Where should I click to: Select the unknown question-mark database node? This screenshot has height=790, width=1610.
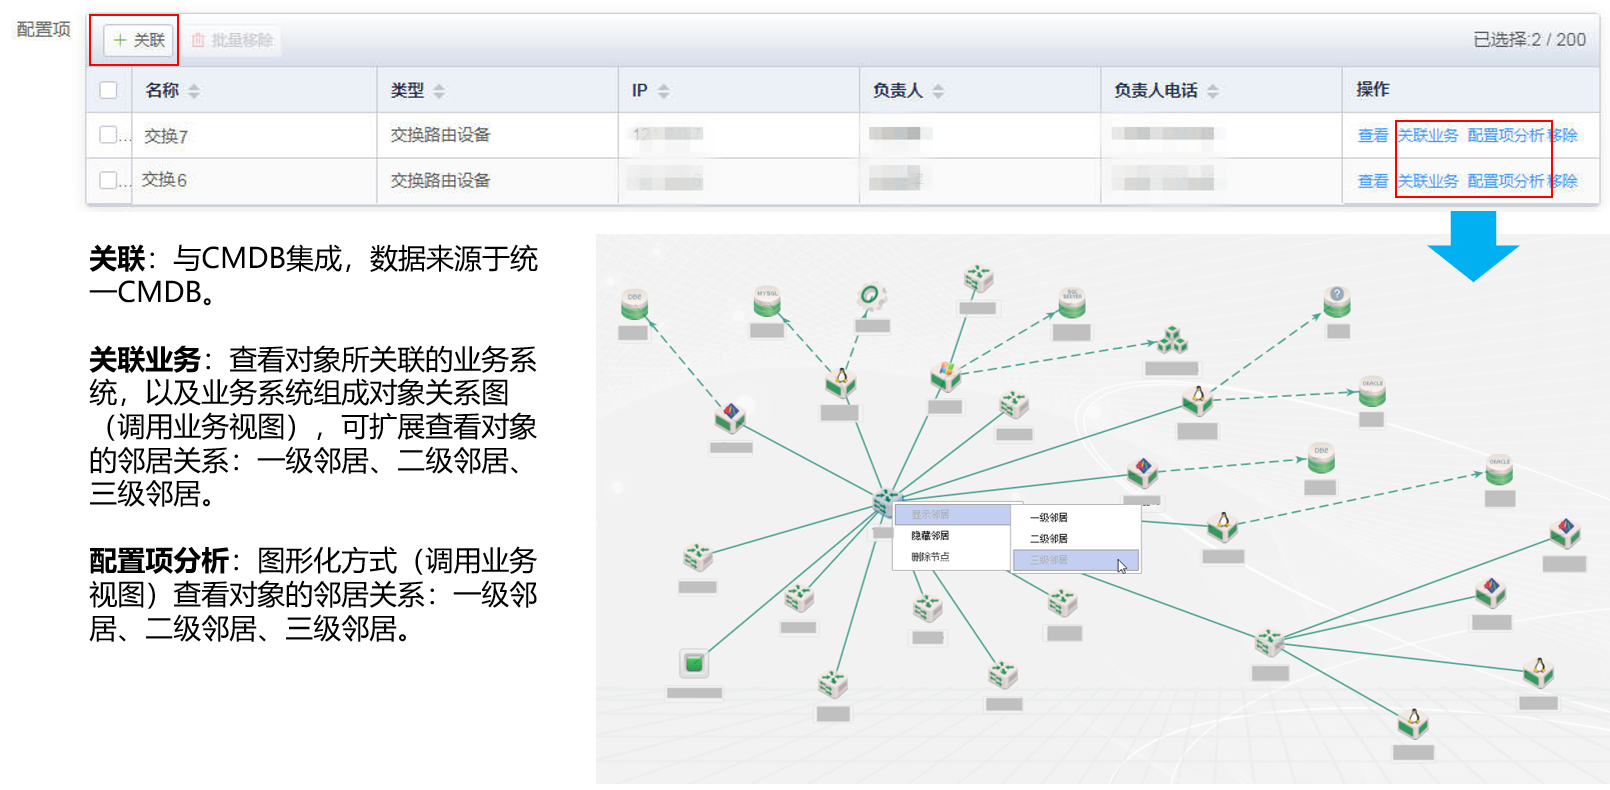point(1337,300)
